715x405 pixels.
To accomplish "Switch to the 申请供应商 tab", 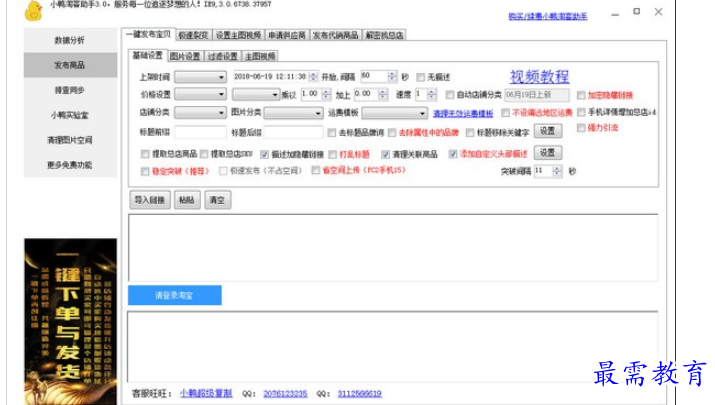I will (287, 35).
